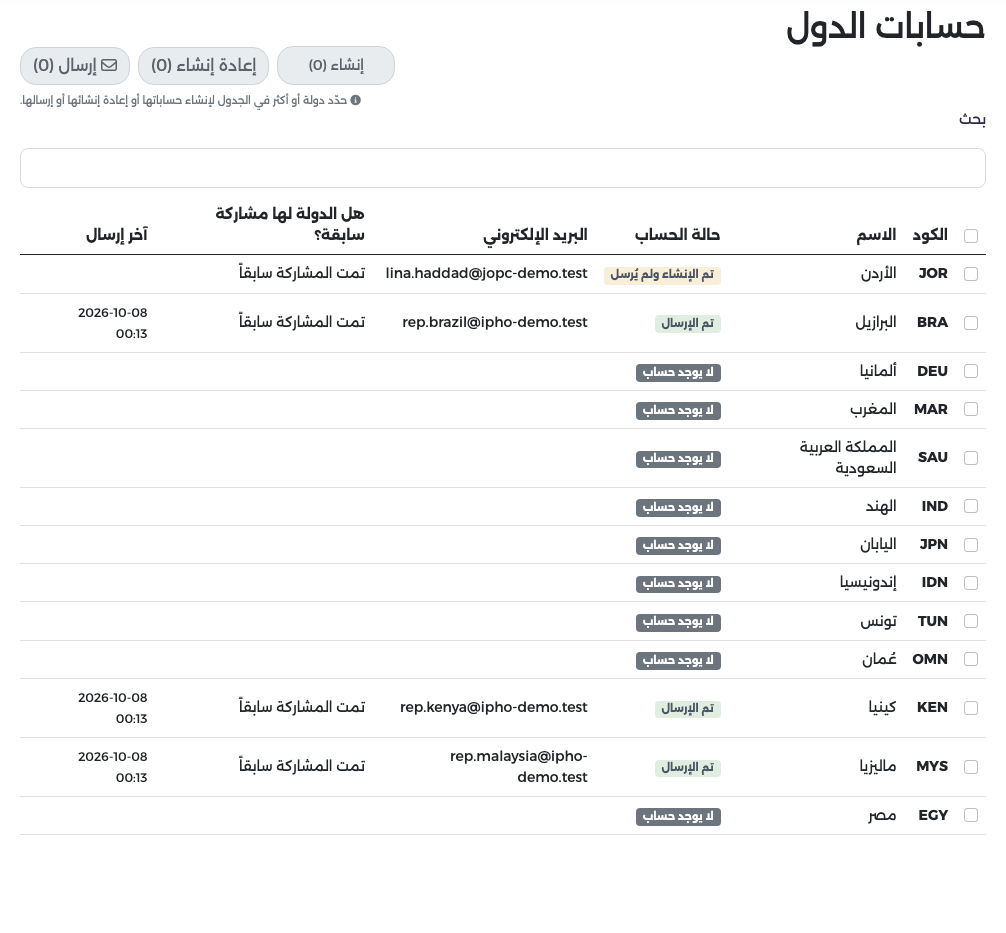Click the country name تونس
Screen dimensions: 1006x933
coord(878,621)
